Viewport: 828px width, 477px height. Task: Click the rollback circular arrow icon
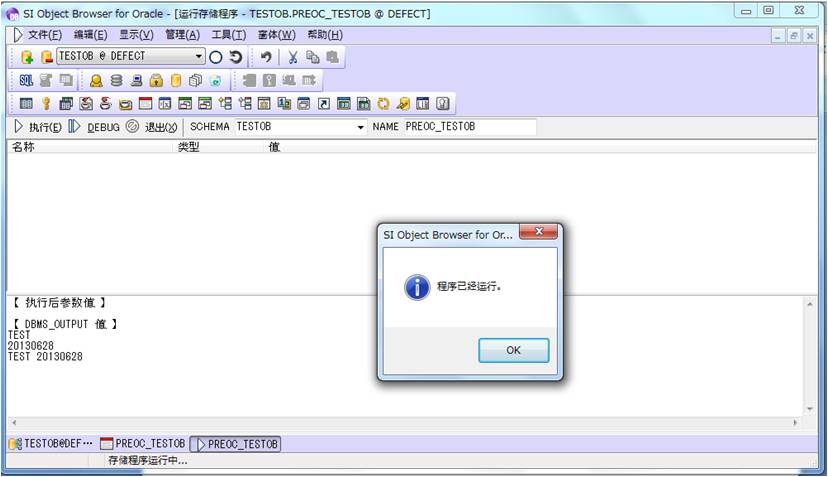[236, 57]
